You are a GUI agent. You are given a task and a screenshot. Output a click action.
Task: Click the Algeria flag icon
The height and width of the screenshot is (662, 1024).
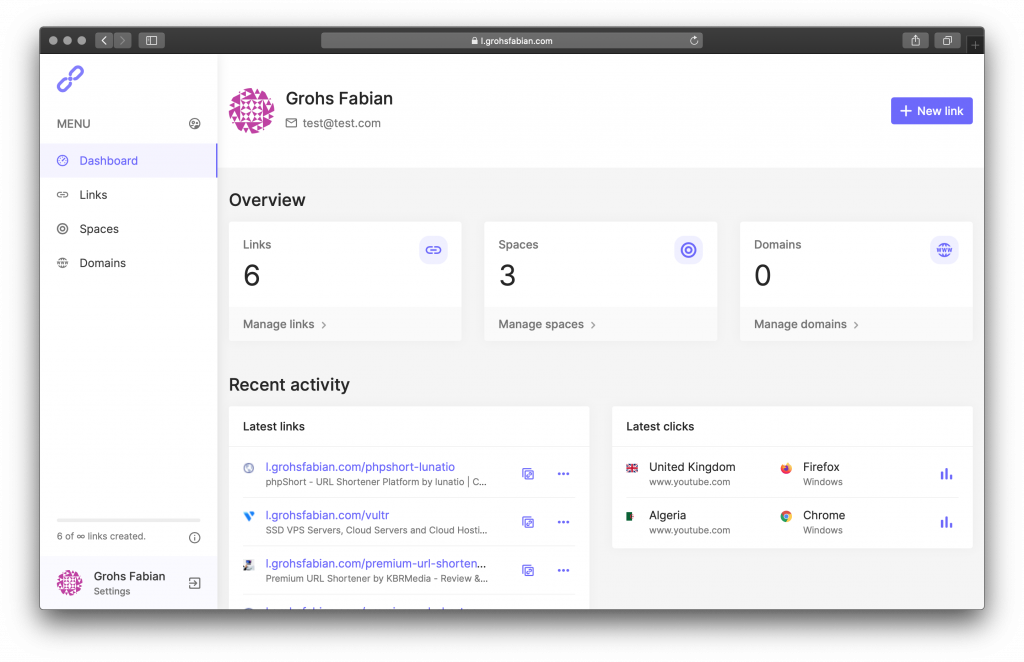click(630, 516)
